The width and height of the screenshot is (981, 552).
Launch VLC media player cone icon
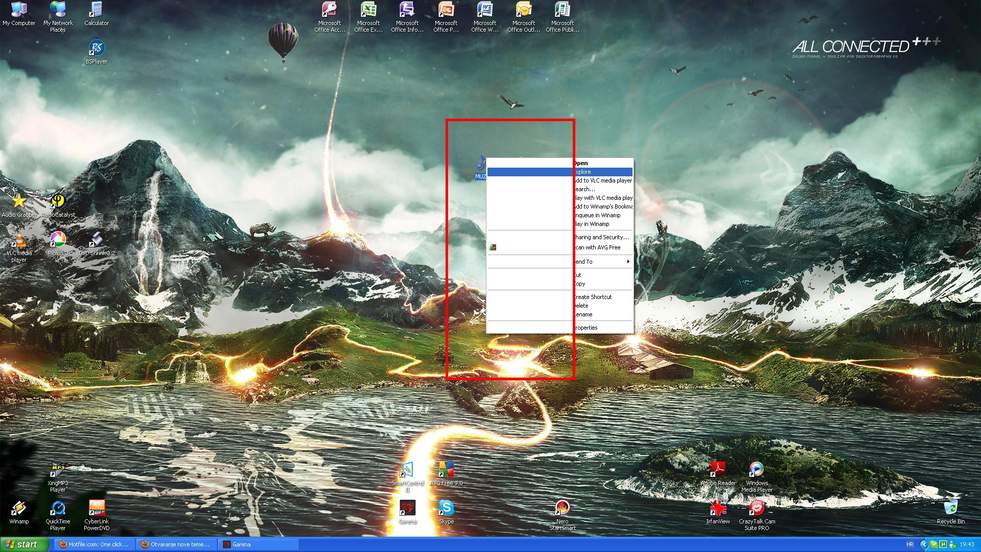click(19, 248)
